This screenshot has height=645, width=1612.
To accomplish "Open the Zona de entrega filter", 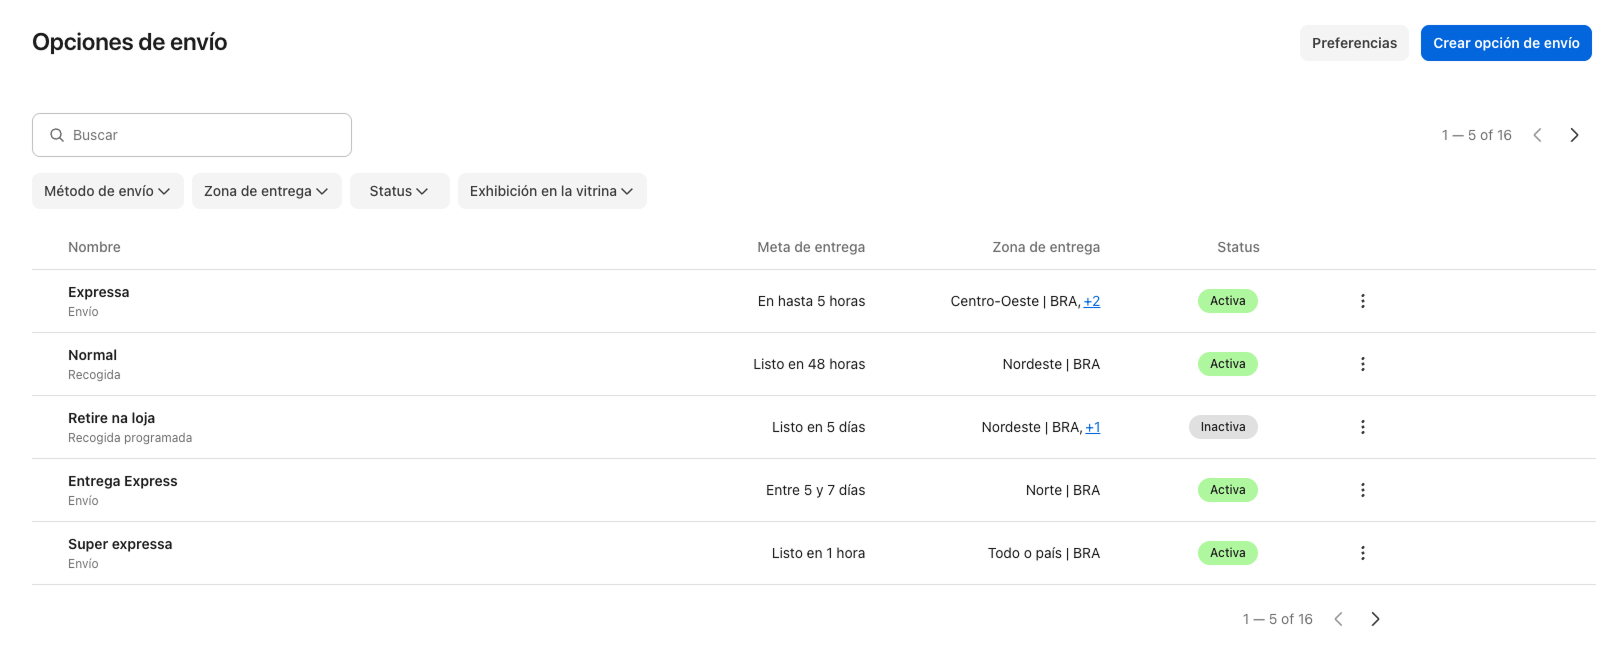I will 266,191.
